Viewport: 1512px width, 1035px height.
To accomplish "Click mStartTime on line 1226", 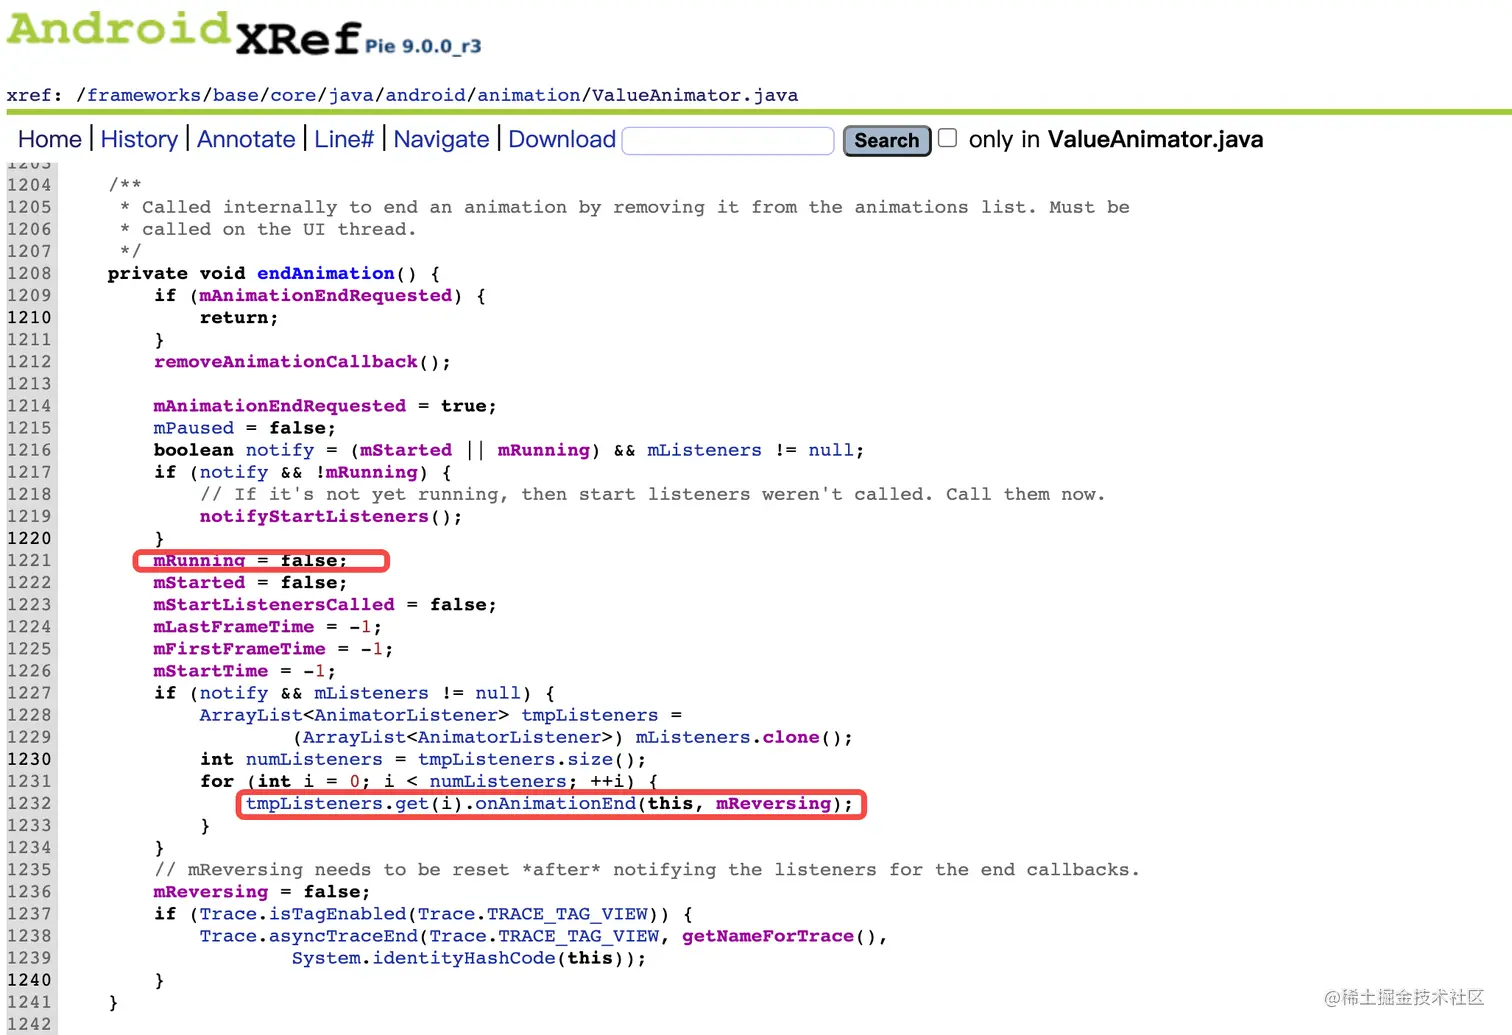I will coord(211,670).
